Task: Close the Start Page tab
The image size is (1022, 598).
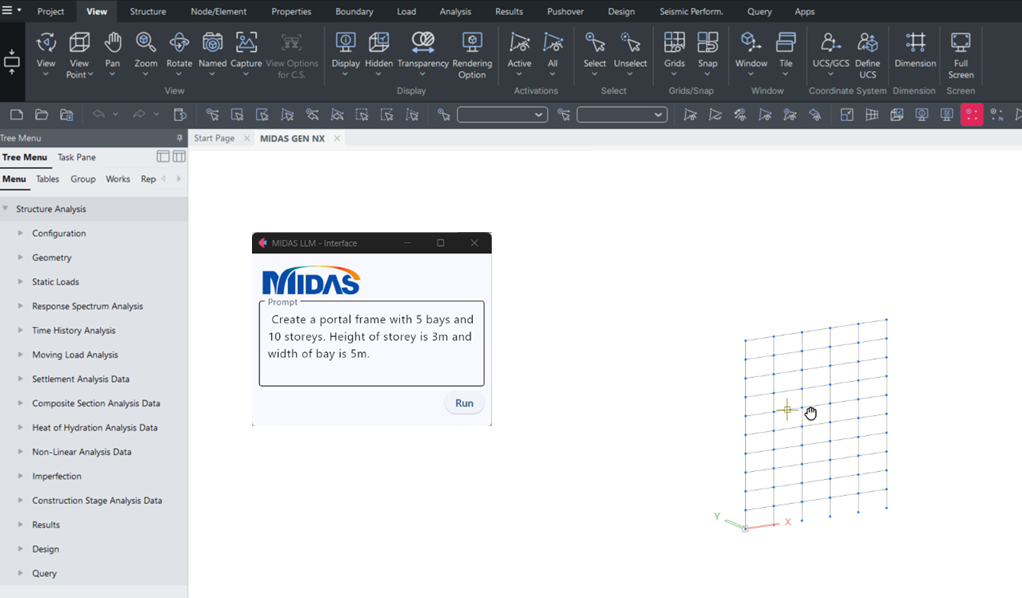Action: coord(247,138)
